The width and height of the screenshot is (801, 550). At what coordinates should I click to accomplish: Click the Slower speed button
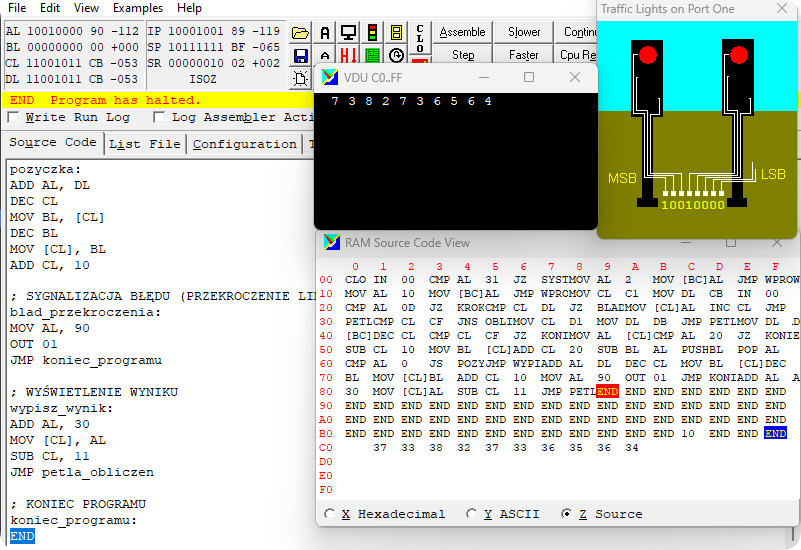[x=524, y=32]
